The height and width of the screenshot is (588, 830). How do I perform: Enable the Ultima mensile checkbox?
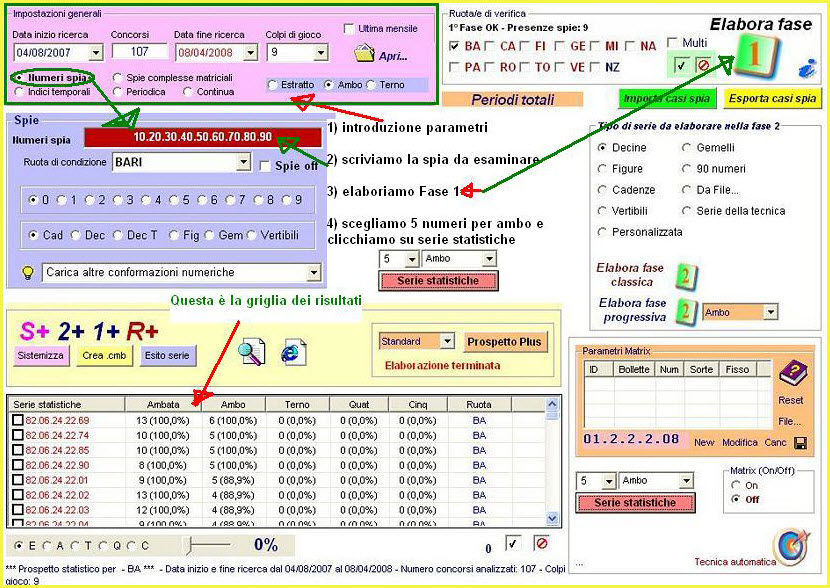click(349, 29)
